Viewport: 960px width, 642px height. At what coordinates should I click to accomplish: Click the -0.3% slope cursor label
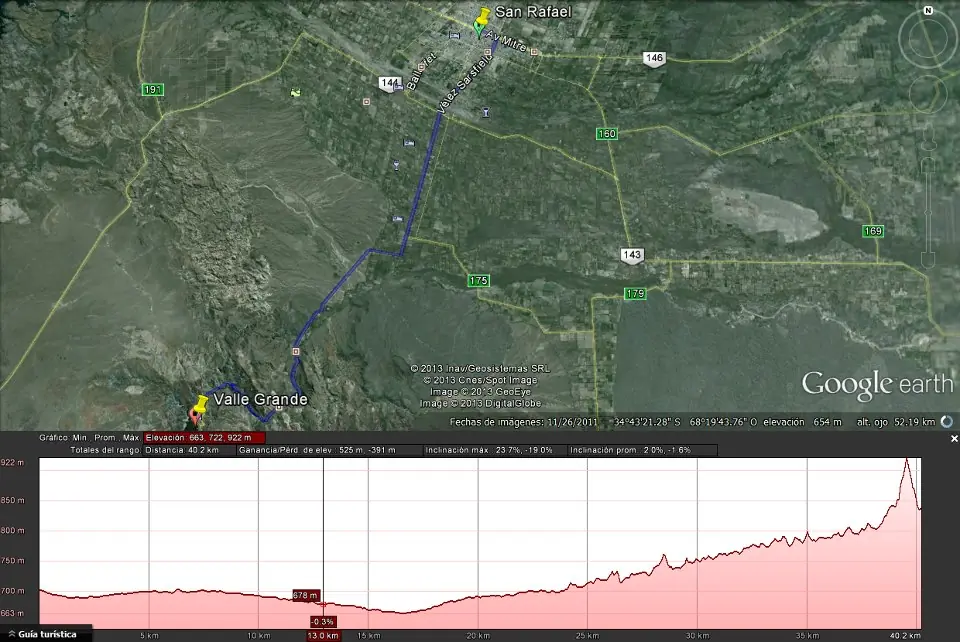coord(322,622)
